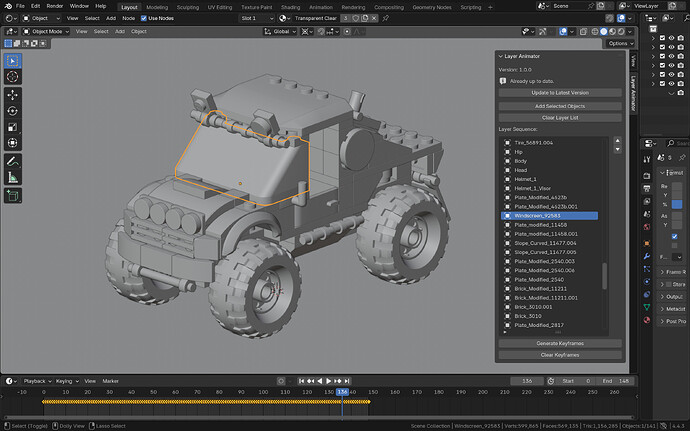Collapse the Layer Animator panel

[x=500, y=56]
